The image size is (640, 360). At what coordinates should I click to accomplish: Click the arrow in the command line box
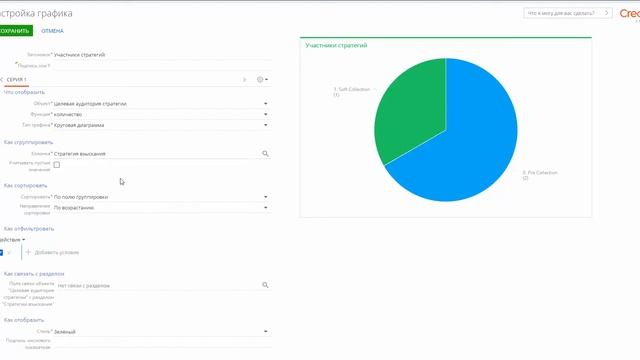click(x=607, y=13)
